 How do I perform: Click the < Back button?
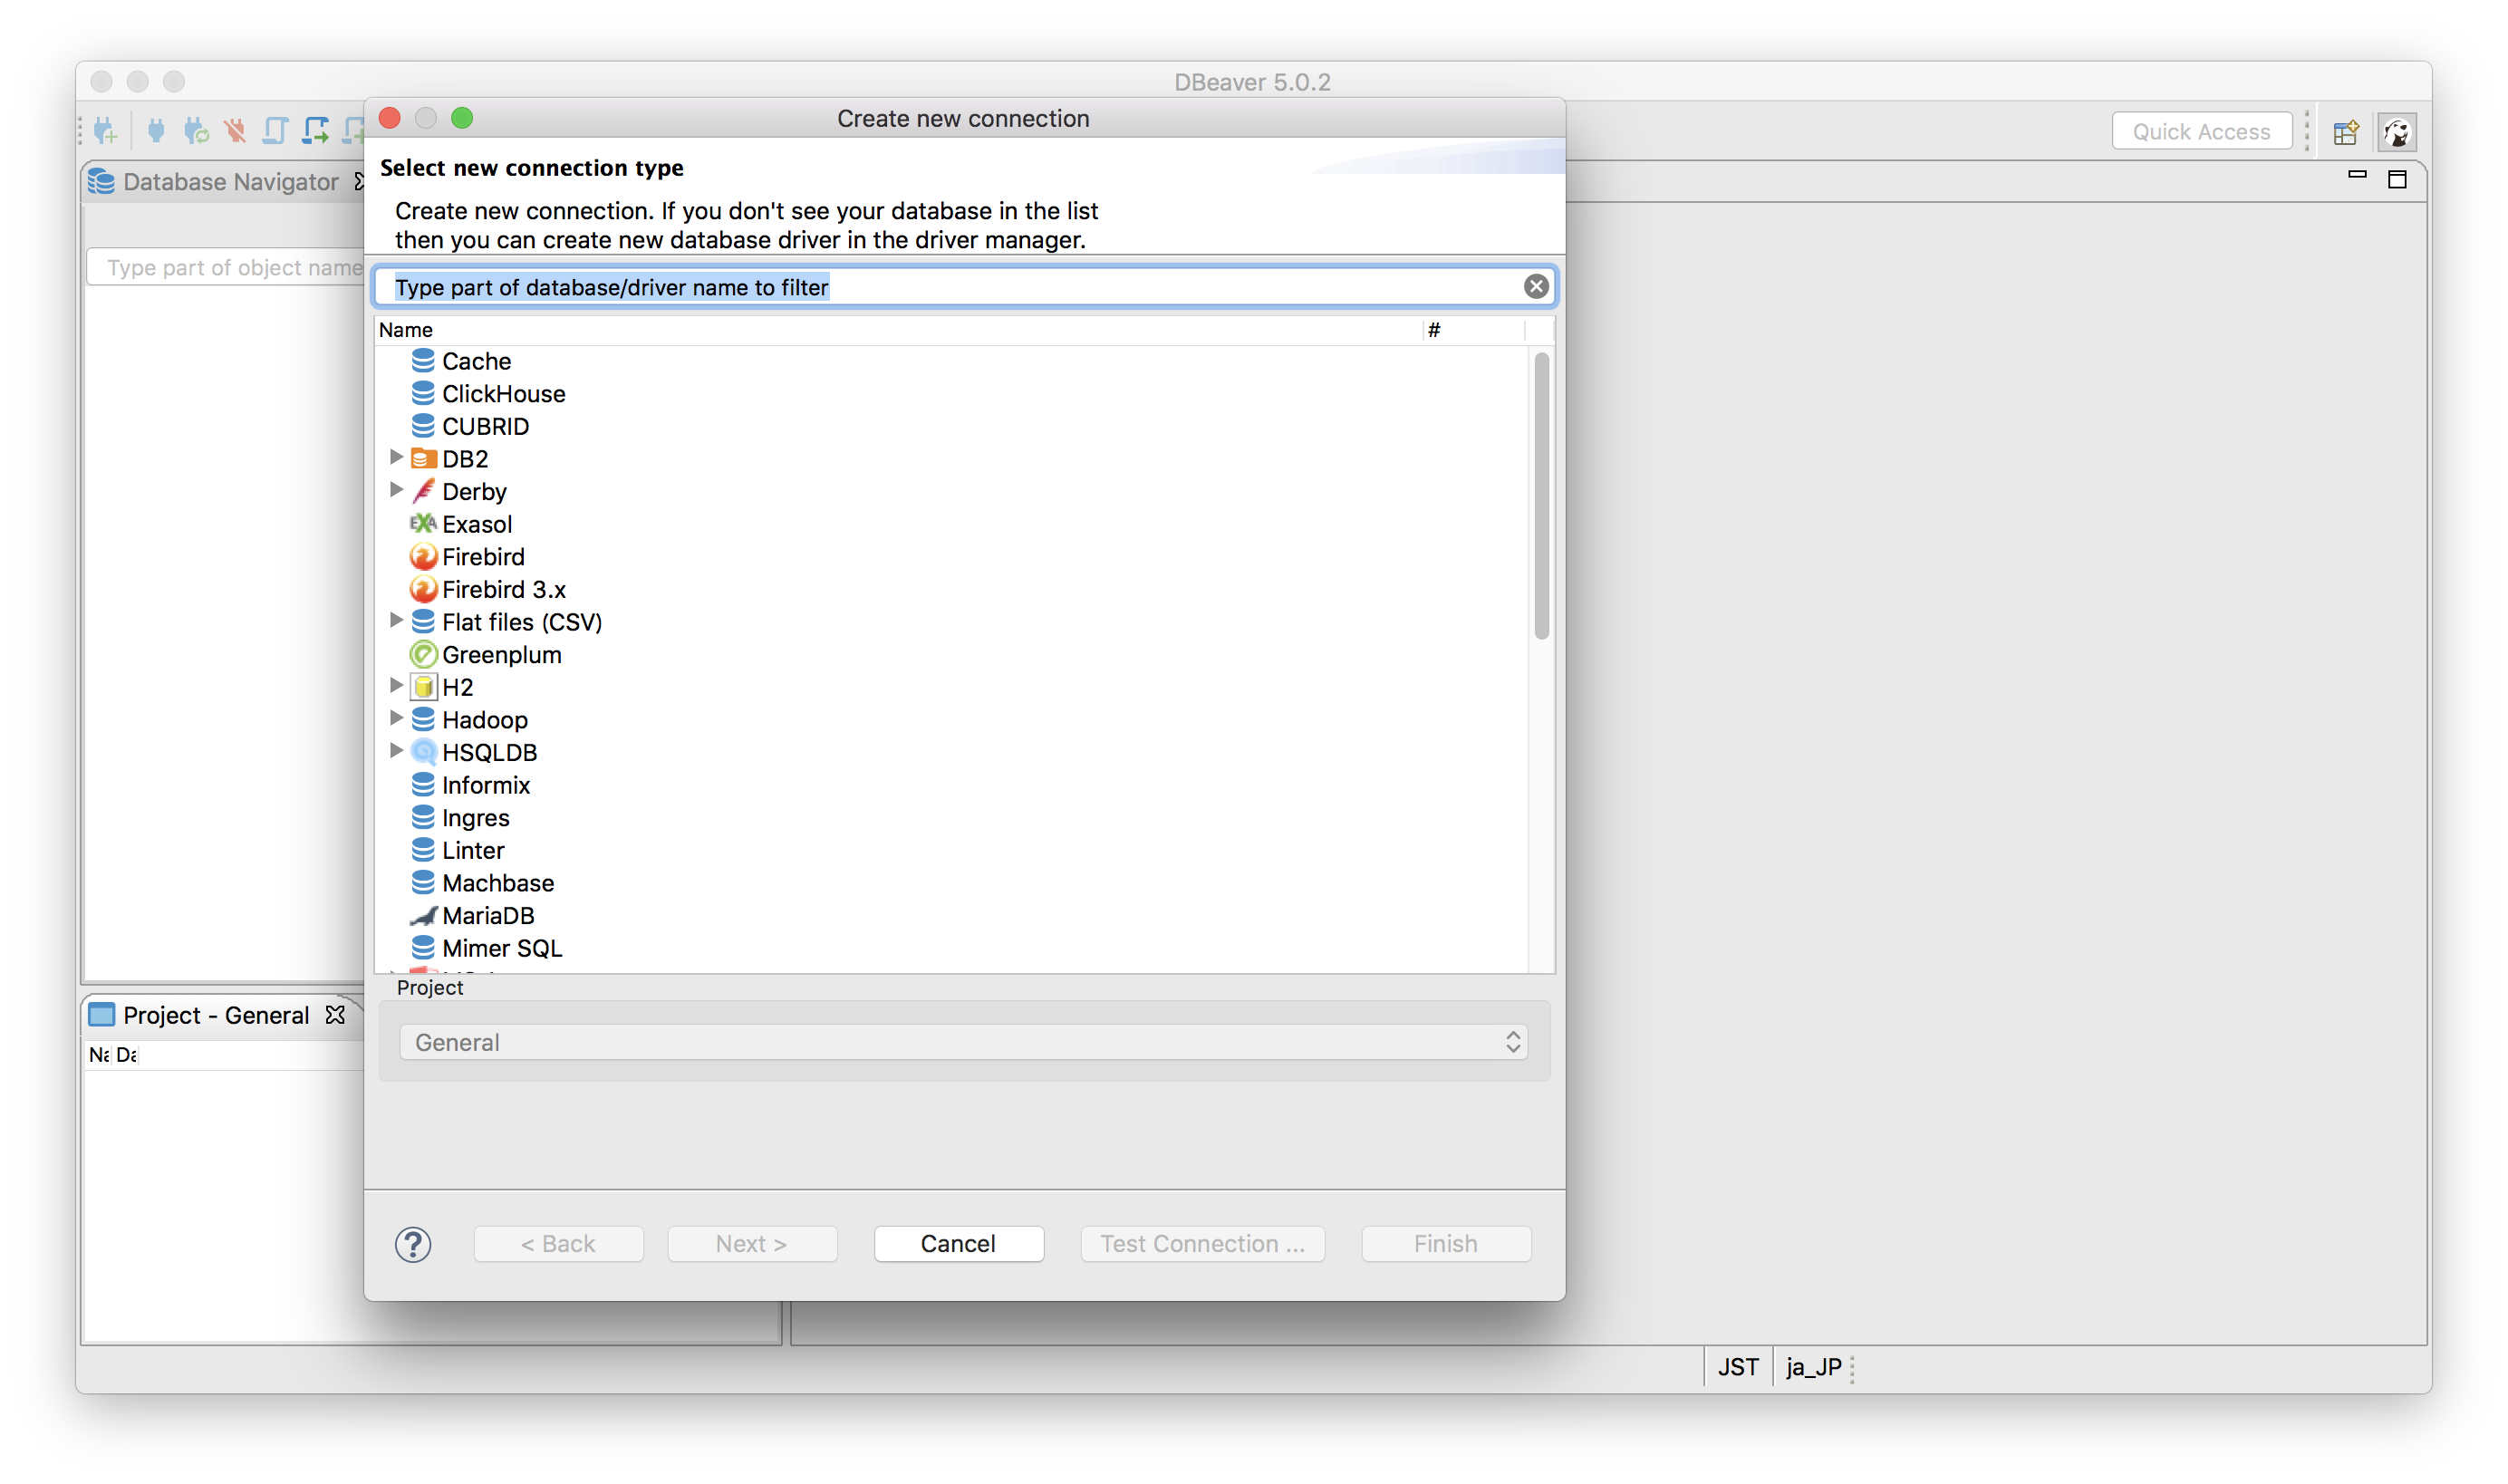pyautogui.click(x=558, y=1244)
